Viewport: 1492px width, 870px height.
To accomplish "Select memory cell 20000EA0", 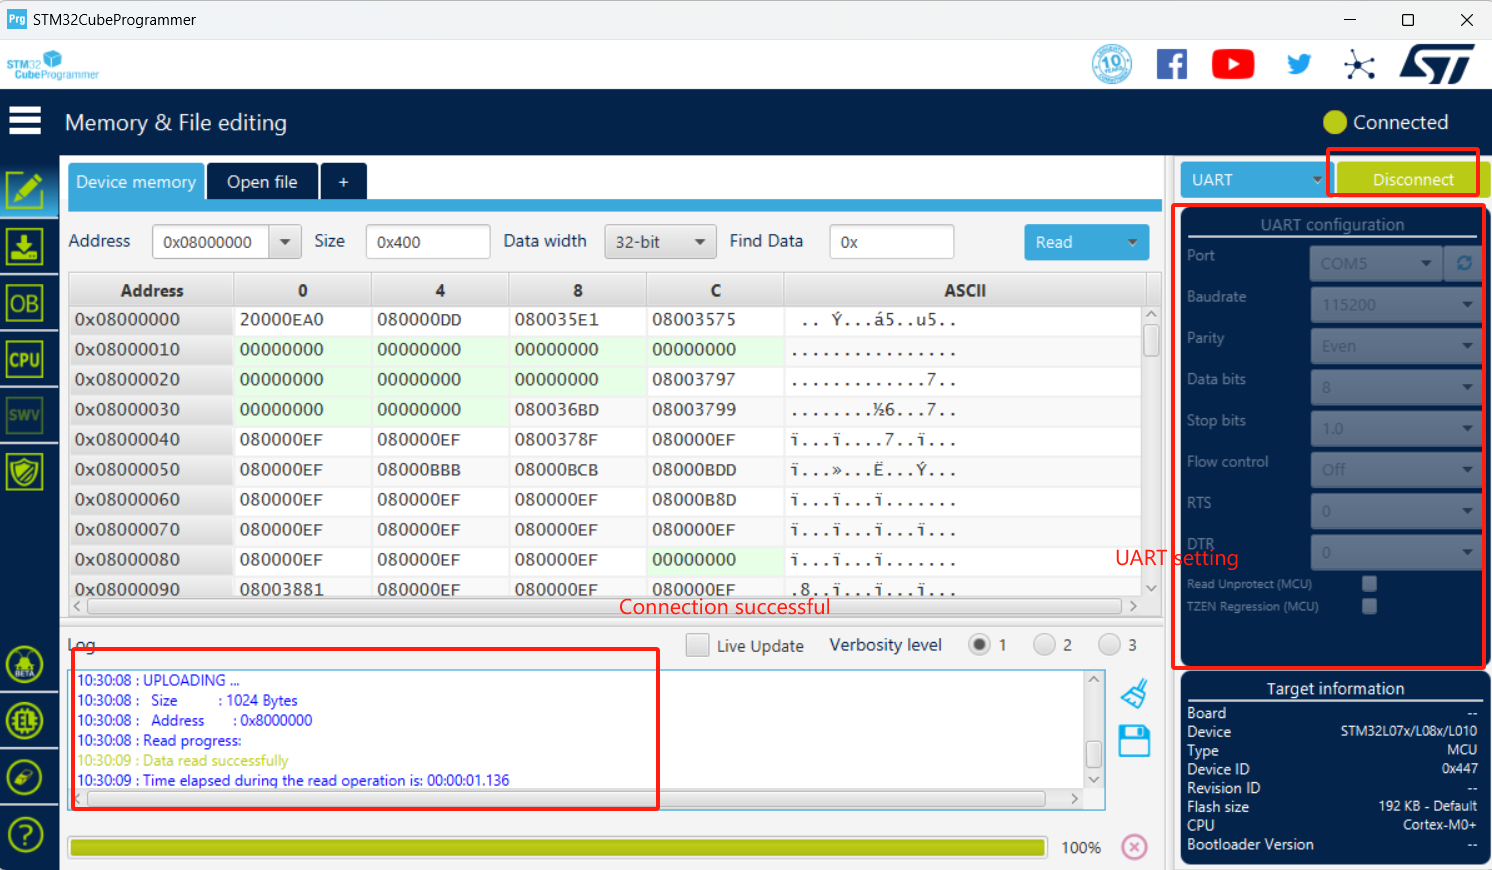I will click(302, 320).
